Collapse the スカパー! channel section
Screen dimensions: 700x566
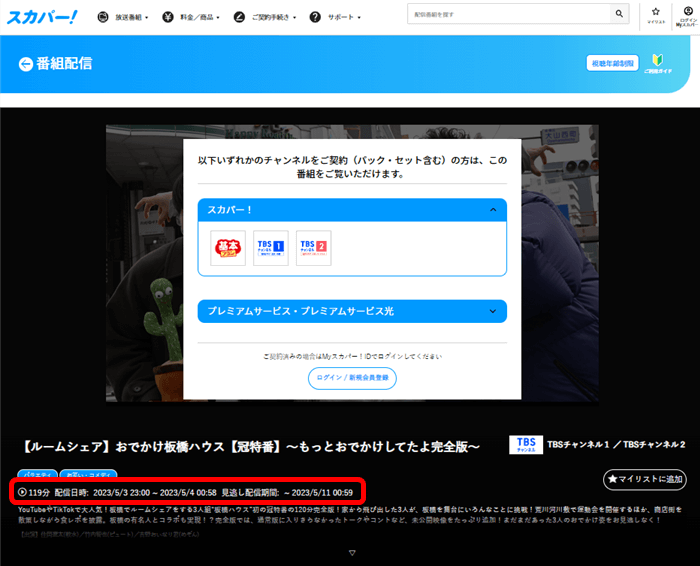point(352,210)
